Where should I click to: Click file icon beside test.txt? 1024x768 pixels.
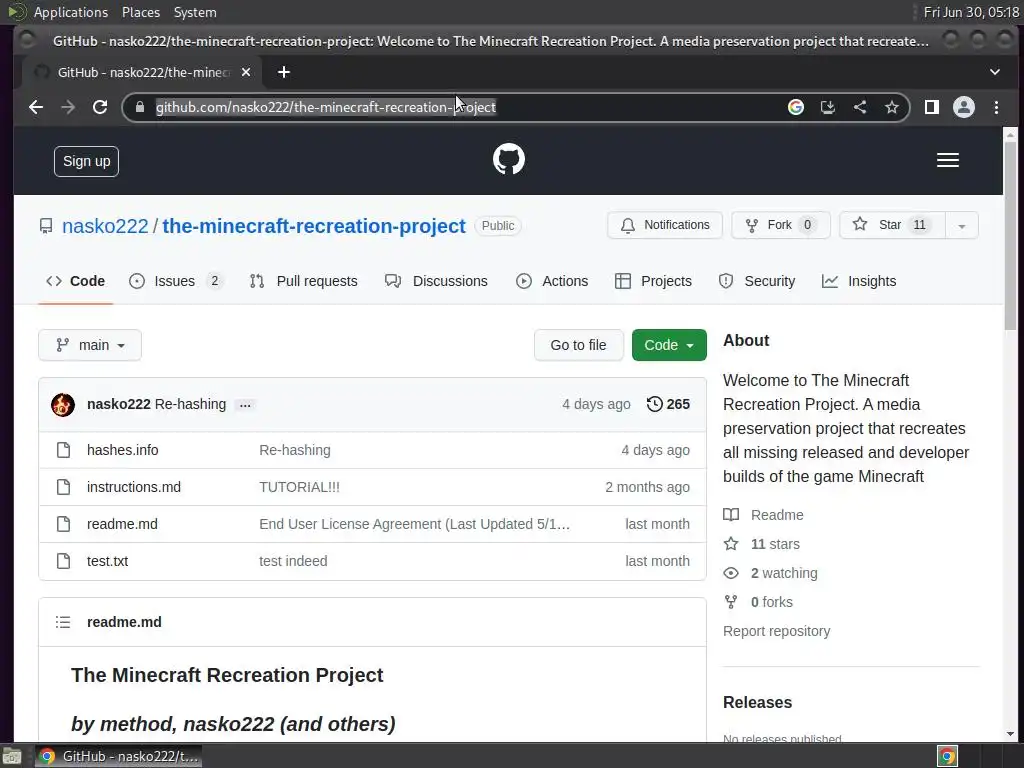tap(63, 561)
